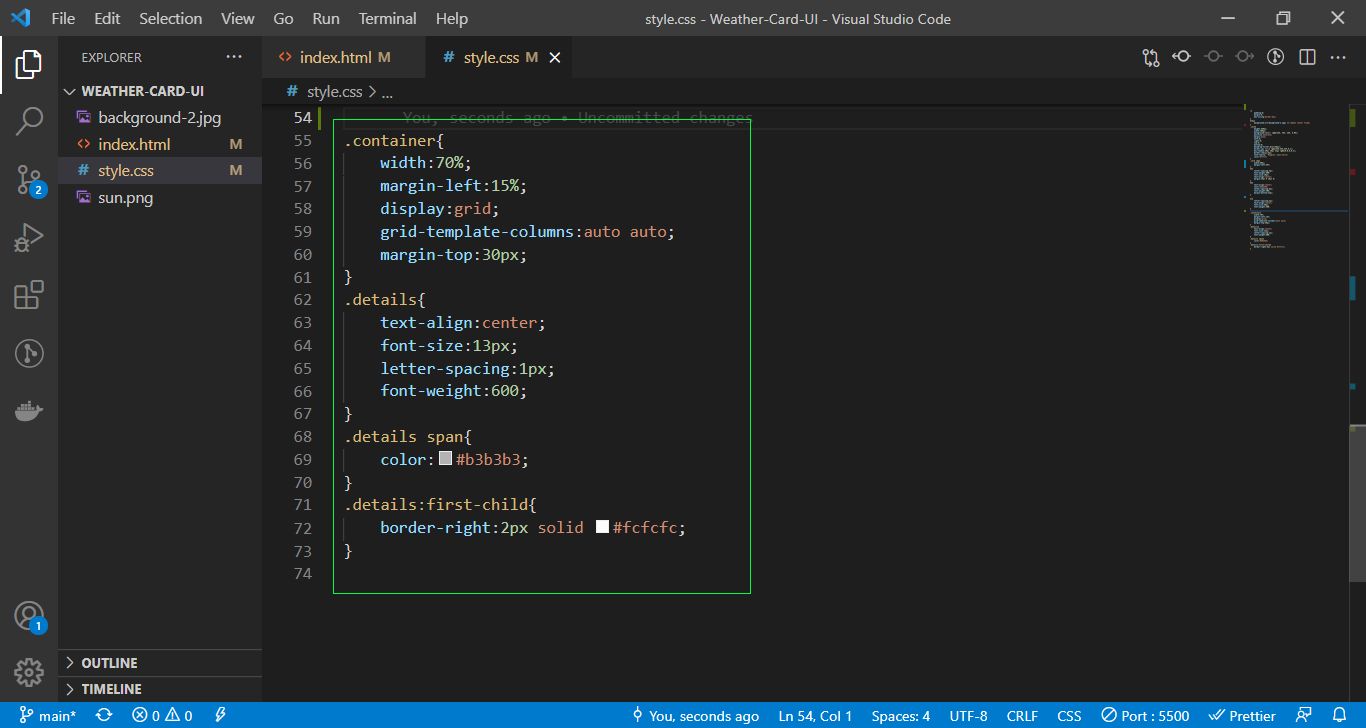Click line number 62

(x=302, y=299)
